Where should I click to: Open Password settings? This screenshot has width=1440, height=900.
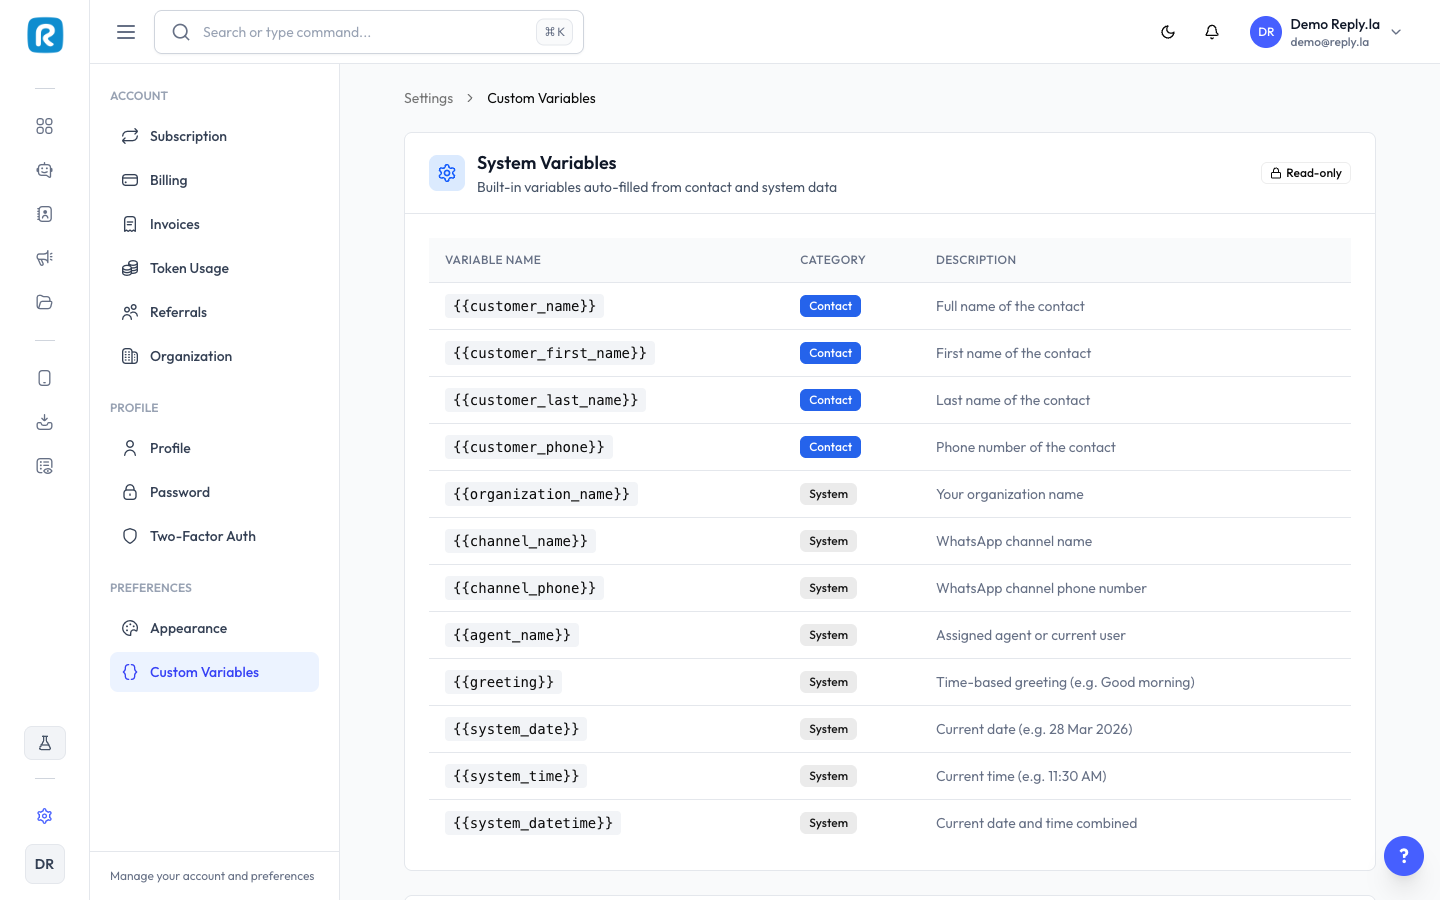point(214,492)
